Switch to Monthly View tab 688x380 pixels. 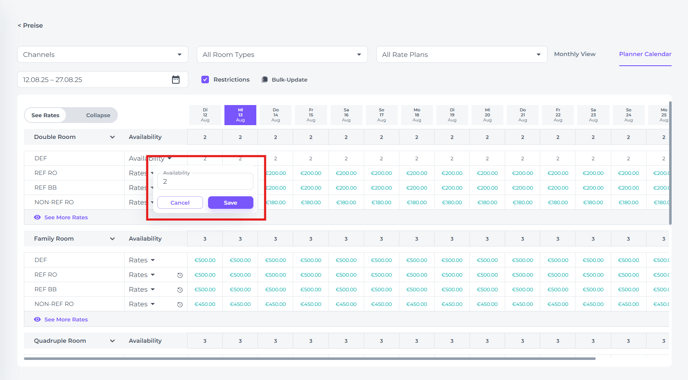click(574, 54)
